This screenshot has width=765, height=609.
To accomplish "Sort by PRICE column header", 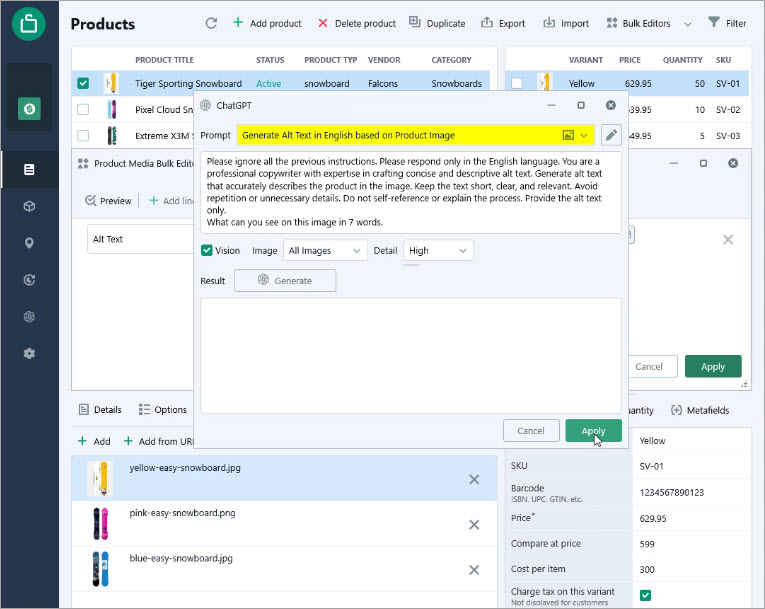I will pyautogui.click(x=630, y=60).
